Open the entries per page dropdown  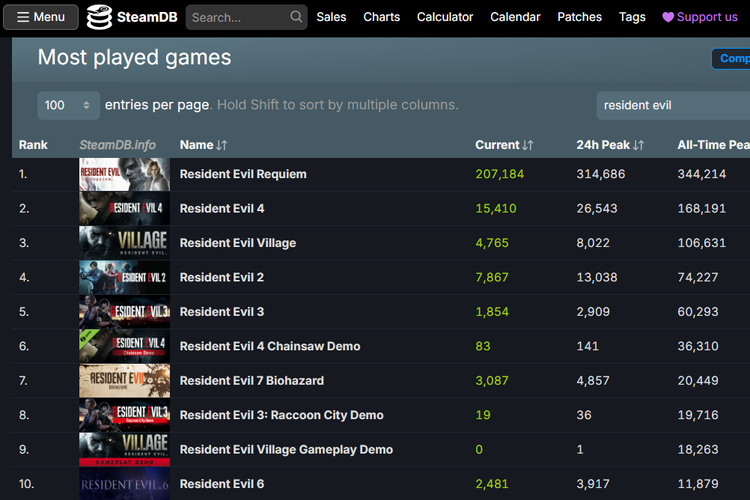(x=68, y=105)
